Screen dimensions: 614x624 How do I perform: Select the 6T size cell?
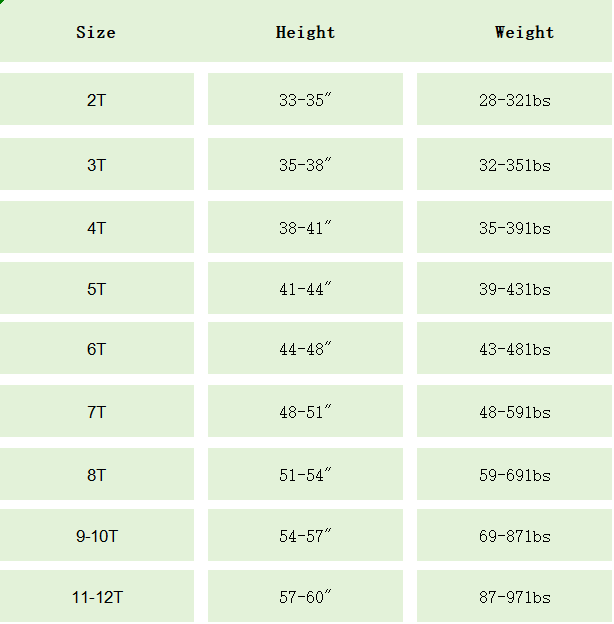(x=96, y=350)
